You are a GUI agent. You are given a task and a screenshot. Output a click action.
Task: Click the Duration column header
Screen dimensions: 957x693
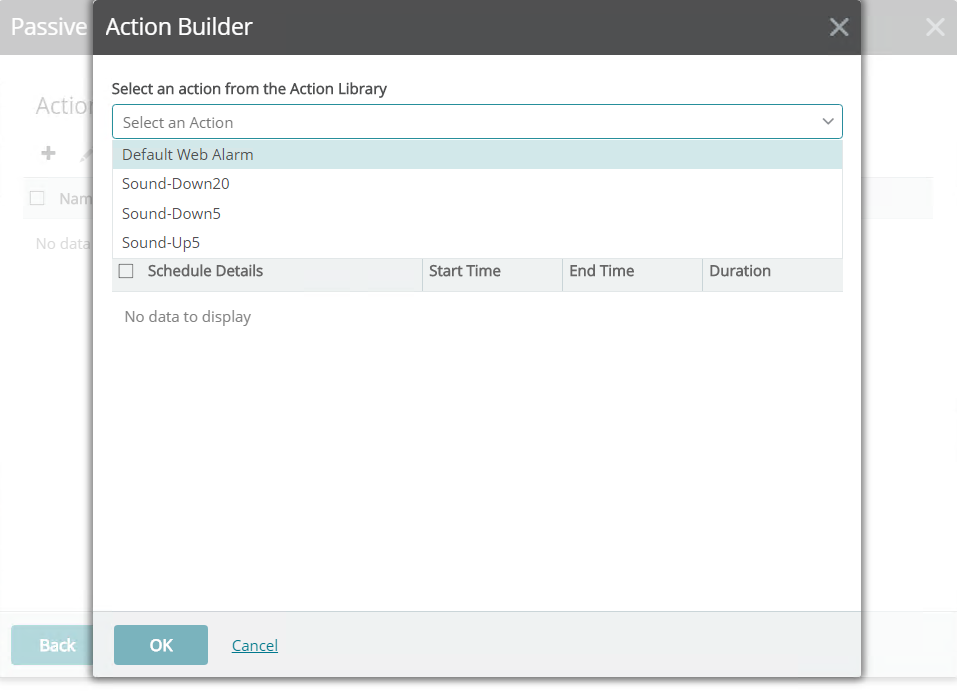click(x=739, y=270)
